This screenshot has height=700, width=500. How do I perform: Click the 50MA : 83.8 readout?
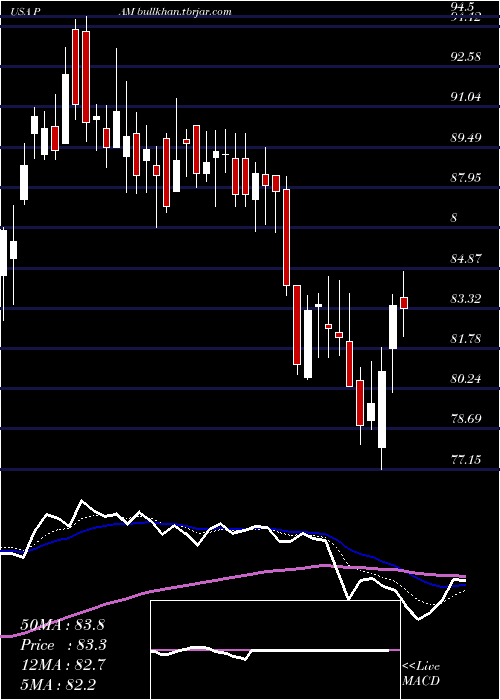coord(62,624)
